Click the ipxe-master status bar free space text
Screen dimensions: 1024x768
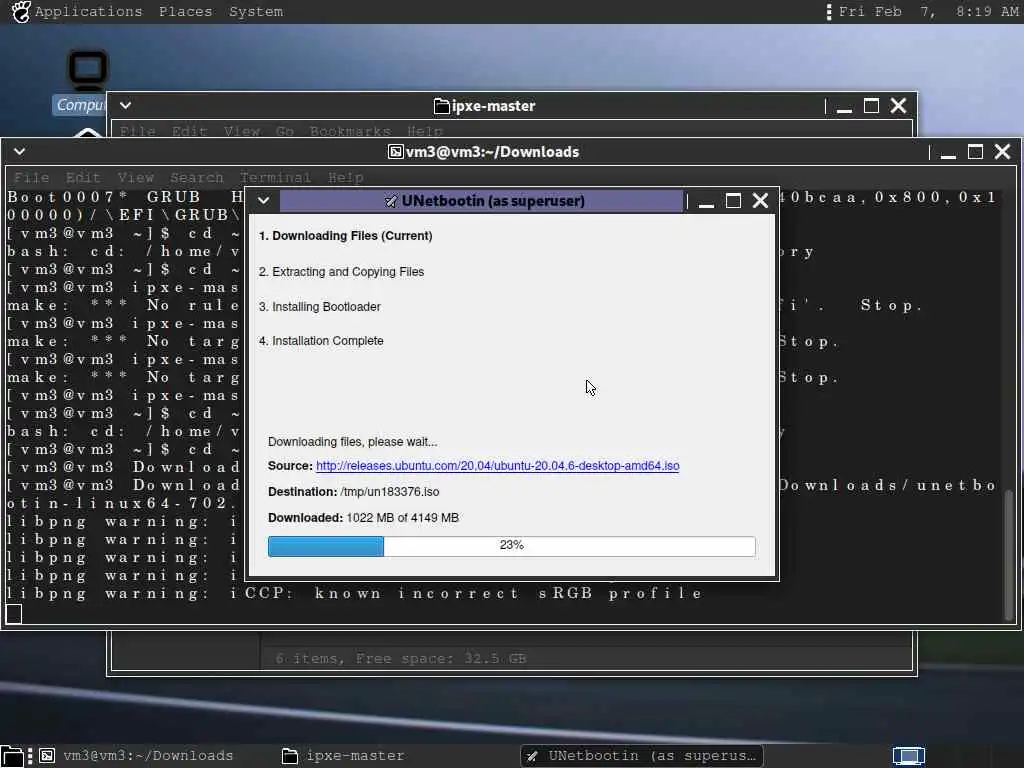point(400,658)
